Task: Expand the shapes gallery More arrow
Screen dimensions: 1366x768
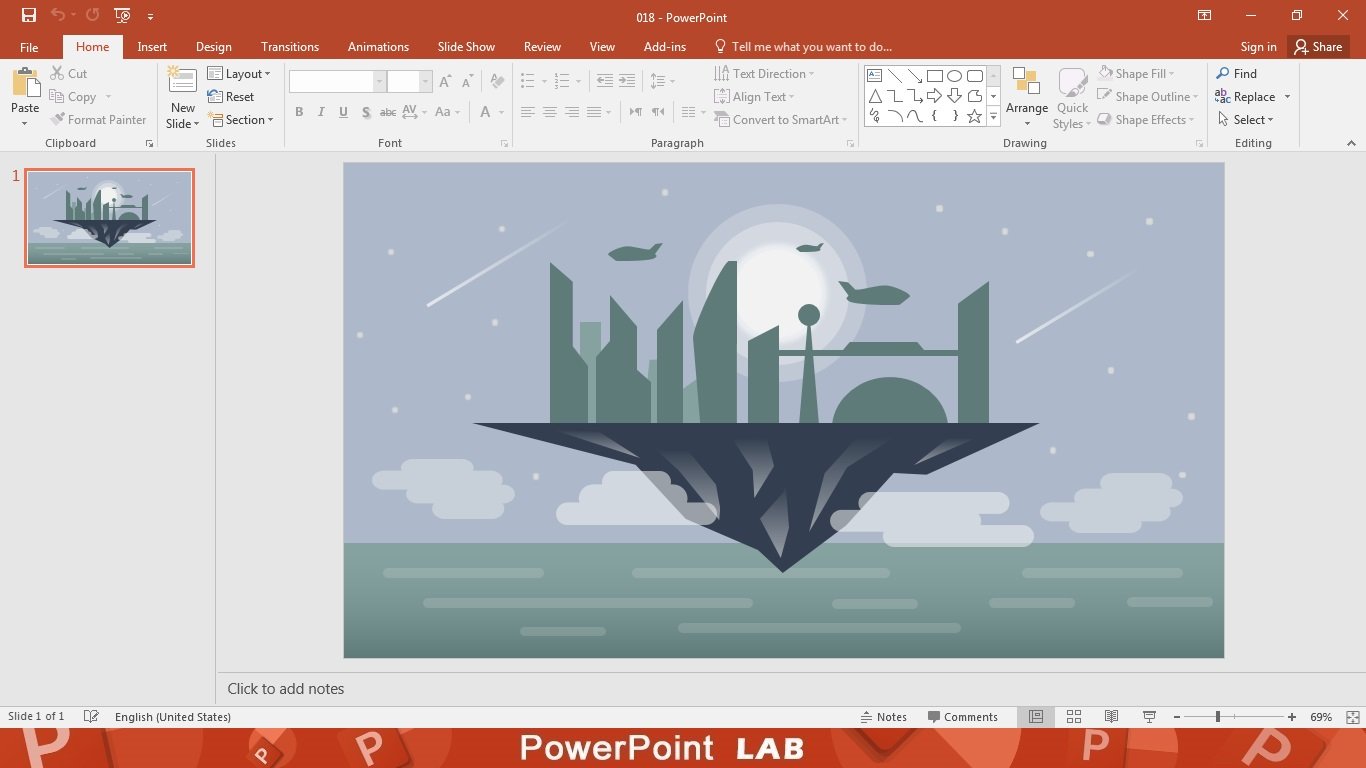Action: point(993,118)
